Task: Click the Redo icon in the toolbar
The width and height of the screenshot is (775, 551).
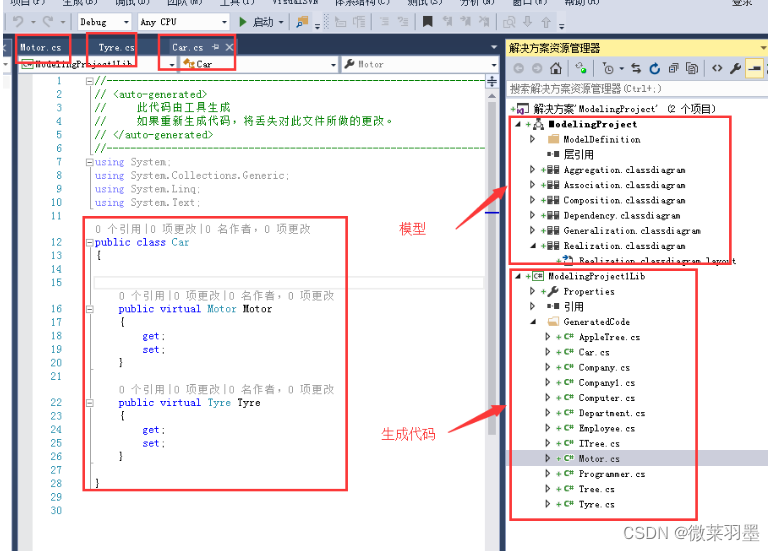Action: pos(48,22)
